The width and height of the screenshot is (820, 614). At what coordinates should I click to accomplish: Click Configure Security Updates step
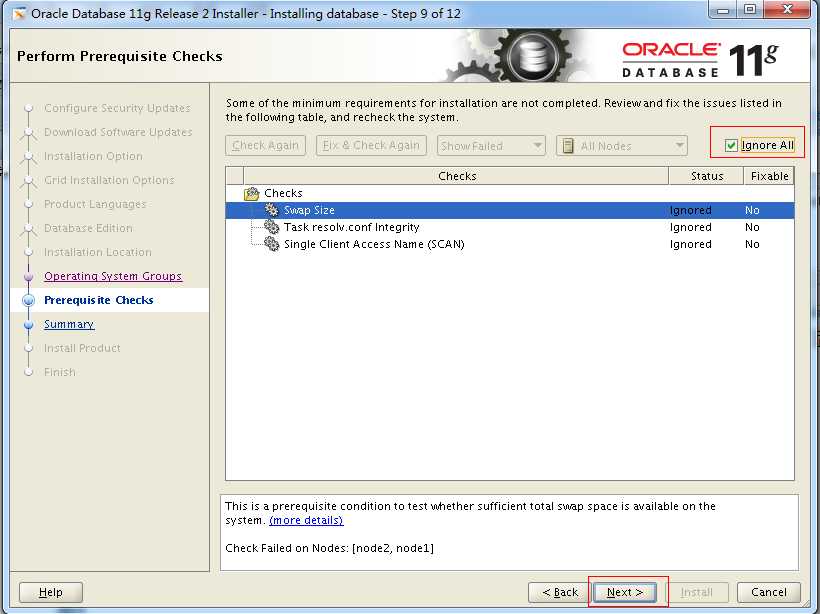(117, 108)
